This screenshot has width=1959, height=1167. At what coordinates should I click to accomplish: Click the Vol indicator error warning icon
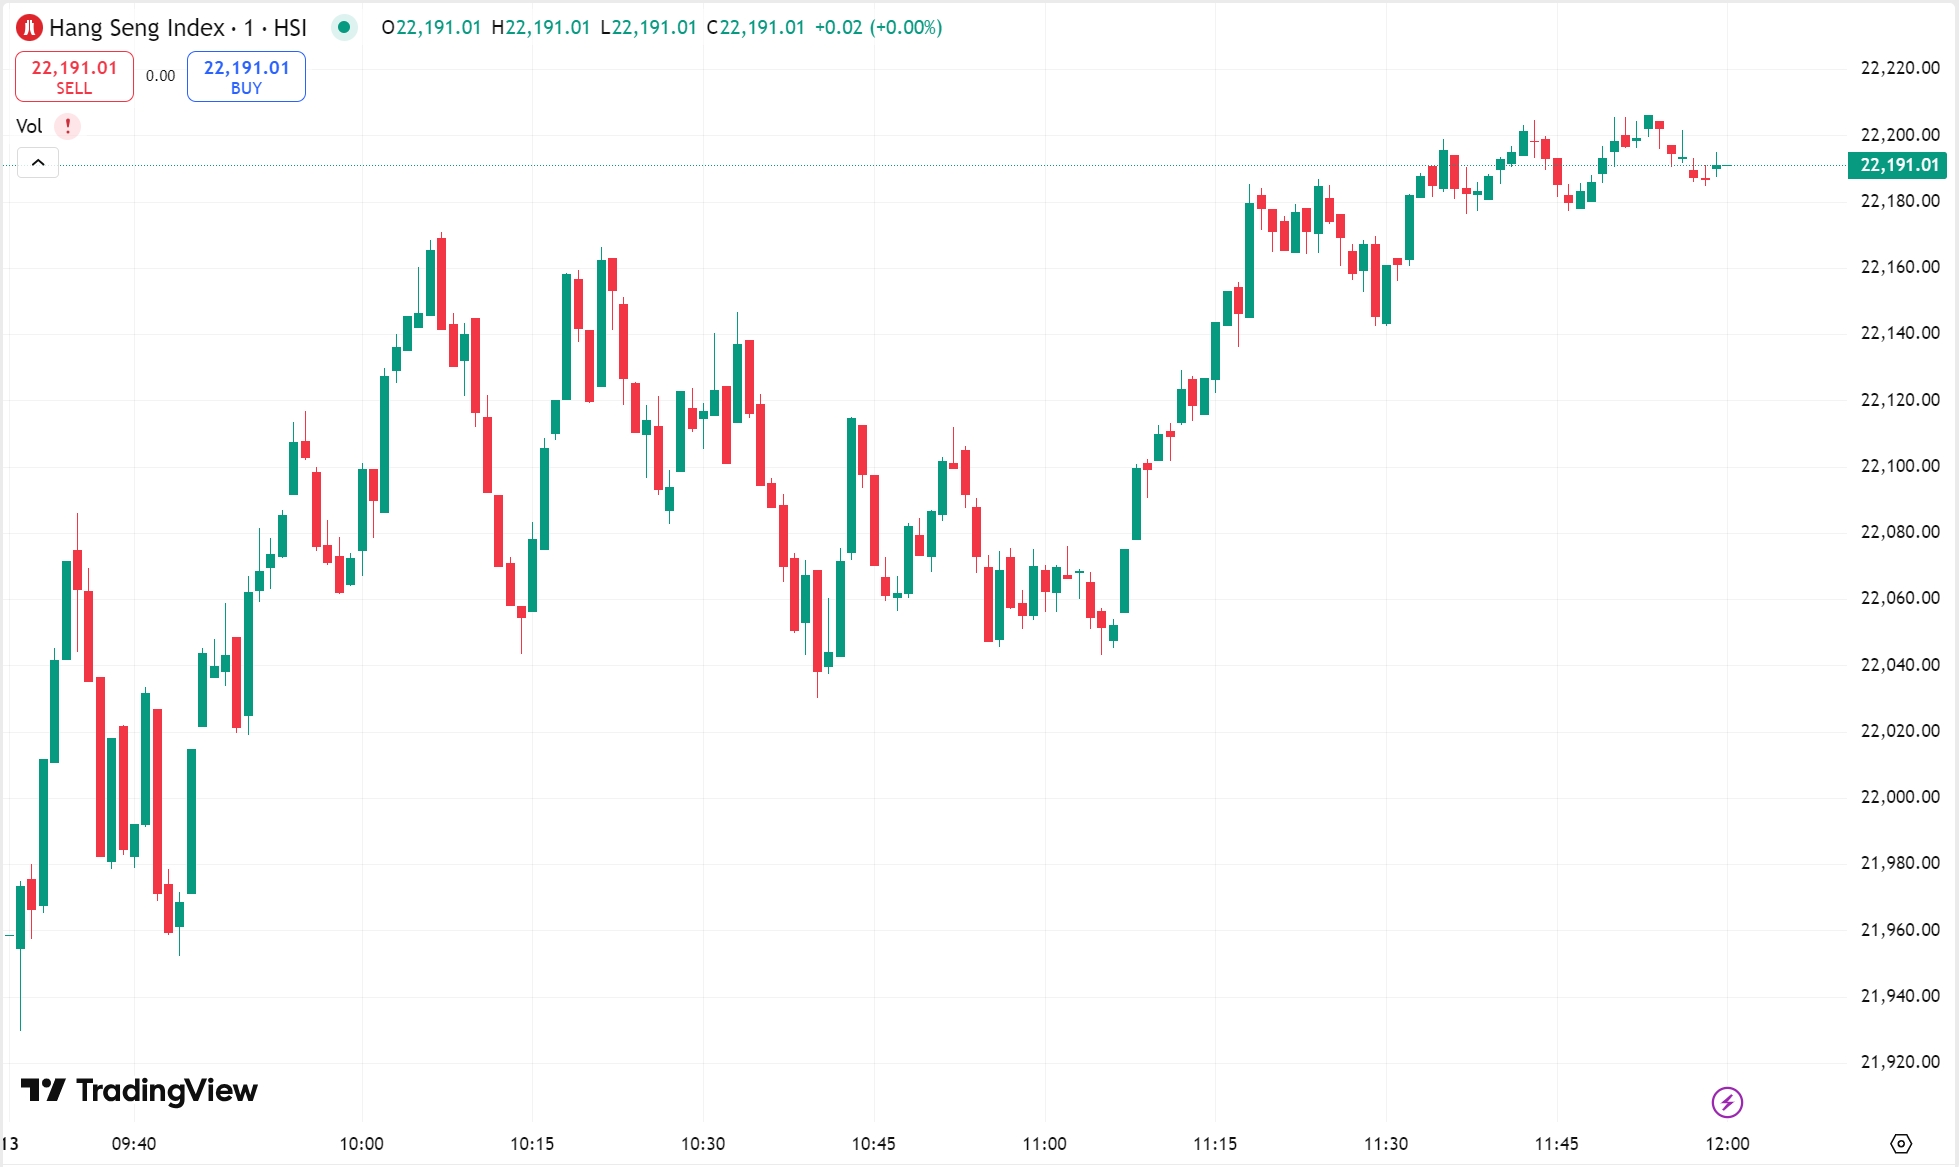pyautogui.click(x=66, y=126)
